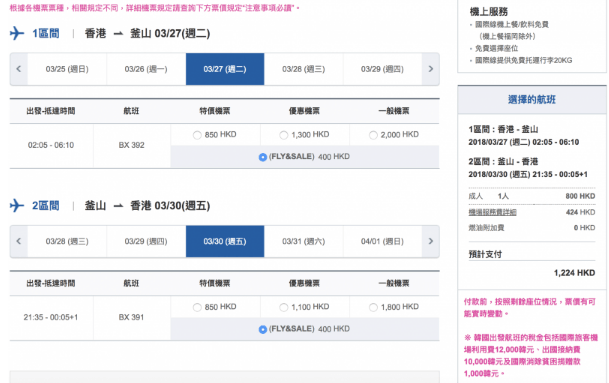Click the airplane icon beside 1區間
Image resolution: width=609 pixels, height=383 pixels.
coord(17,33)
